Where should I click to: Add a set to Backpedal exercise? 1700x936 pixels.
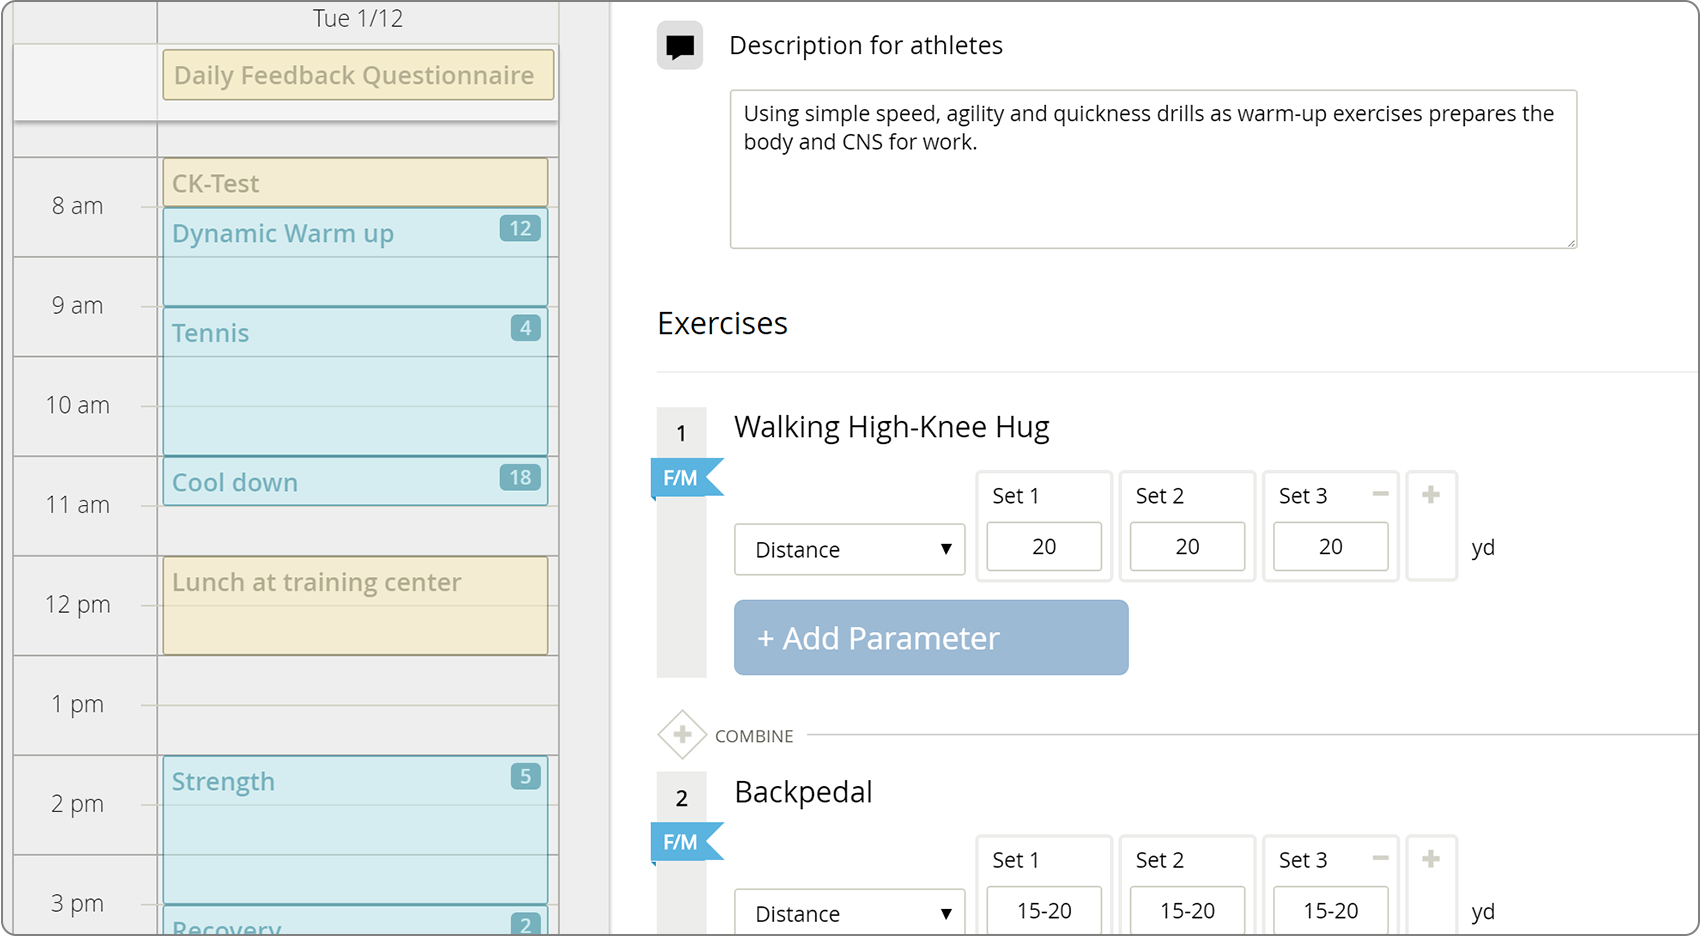pyautogui.click(x=1431, y=858)
